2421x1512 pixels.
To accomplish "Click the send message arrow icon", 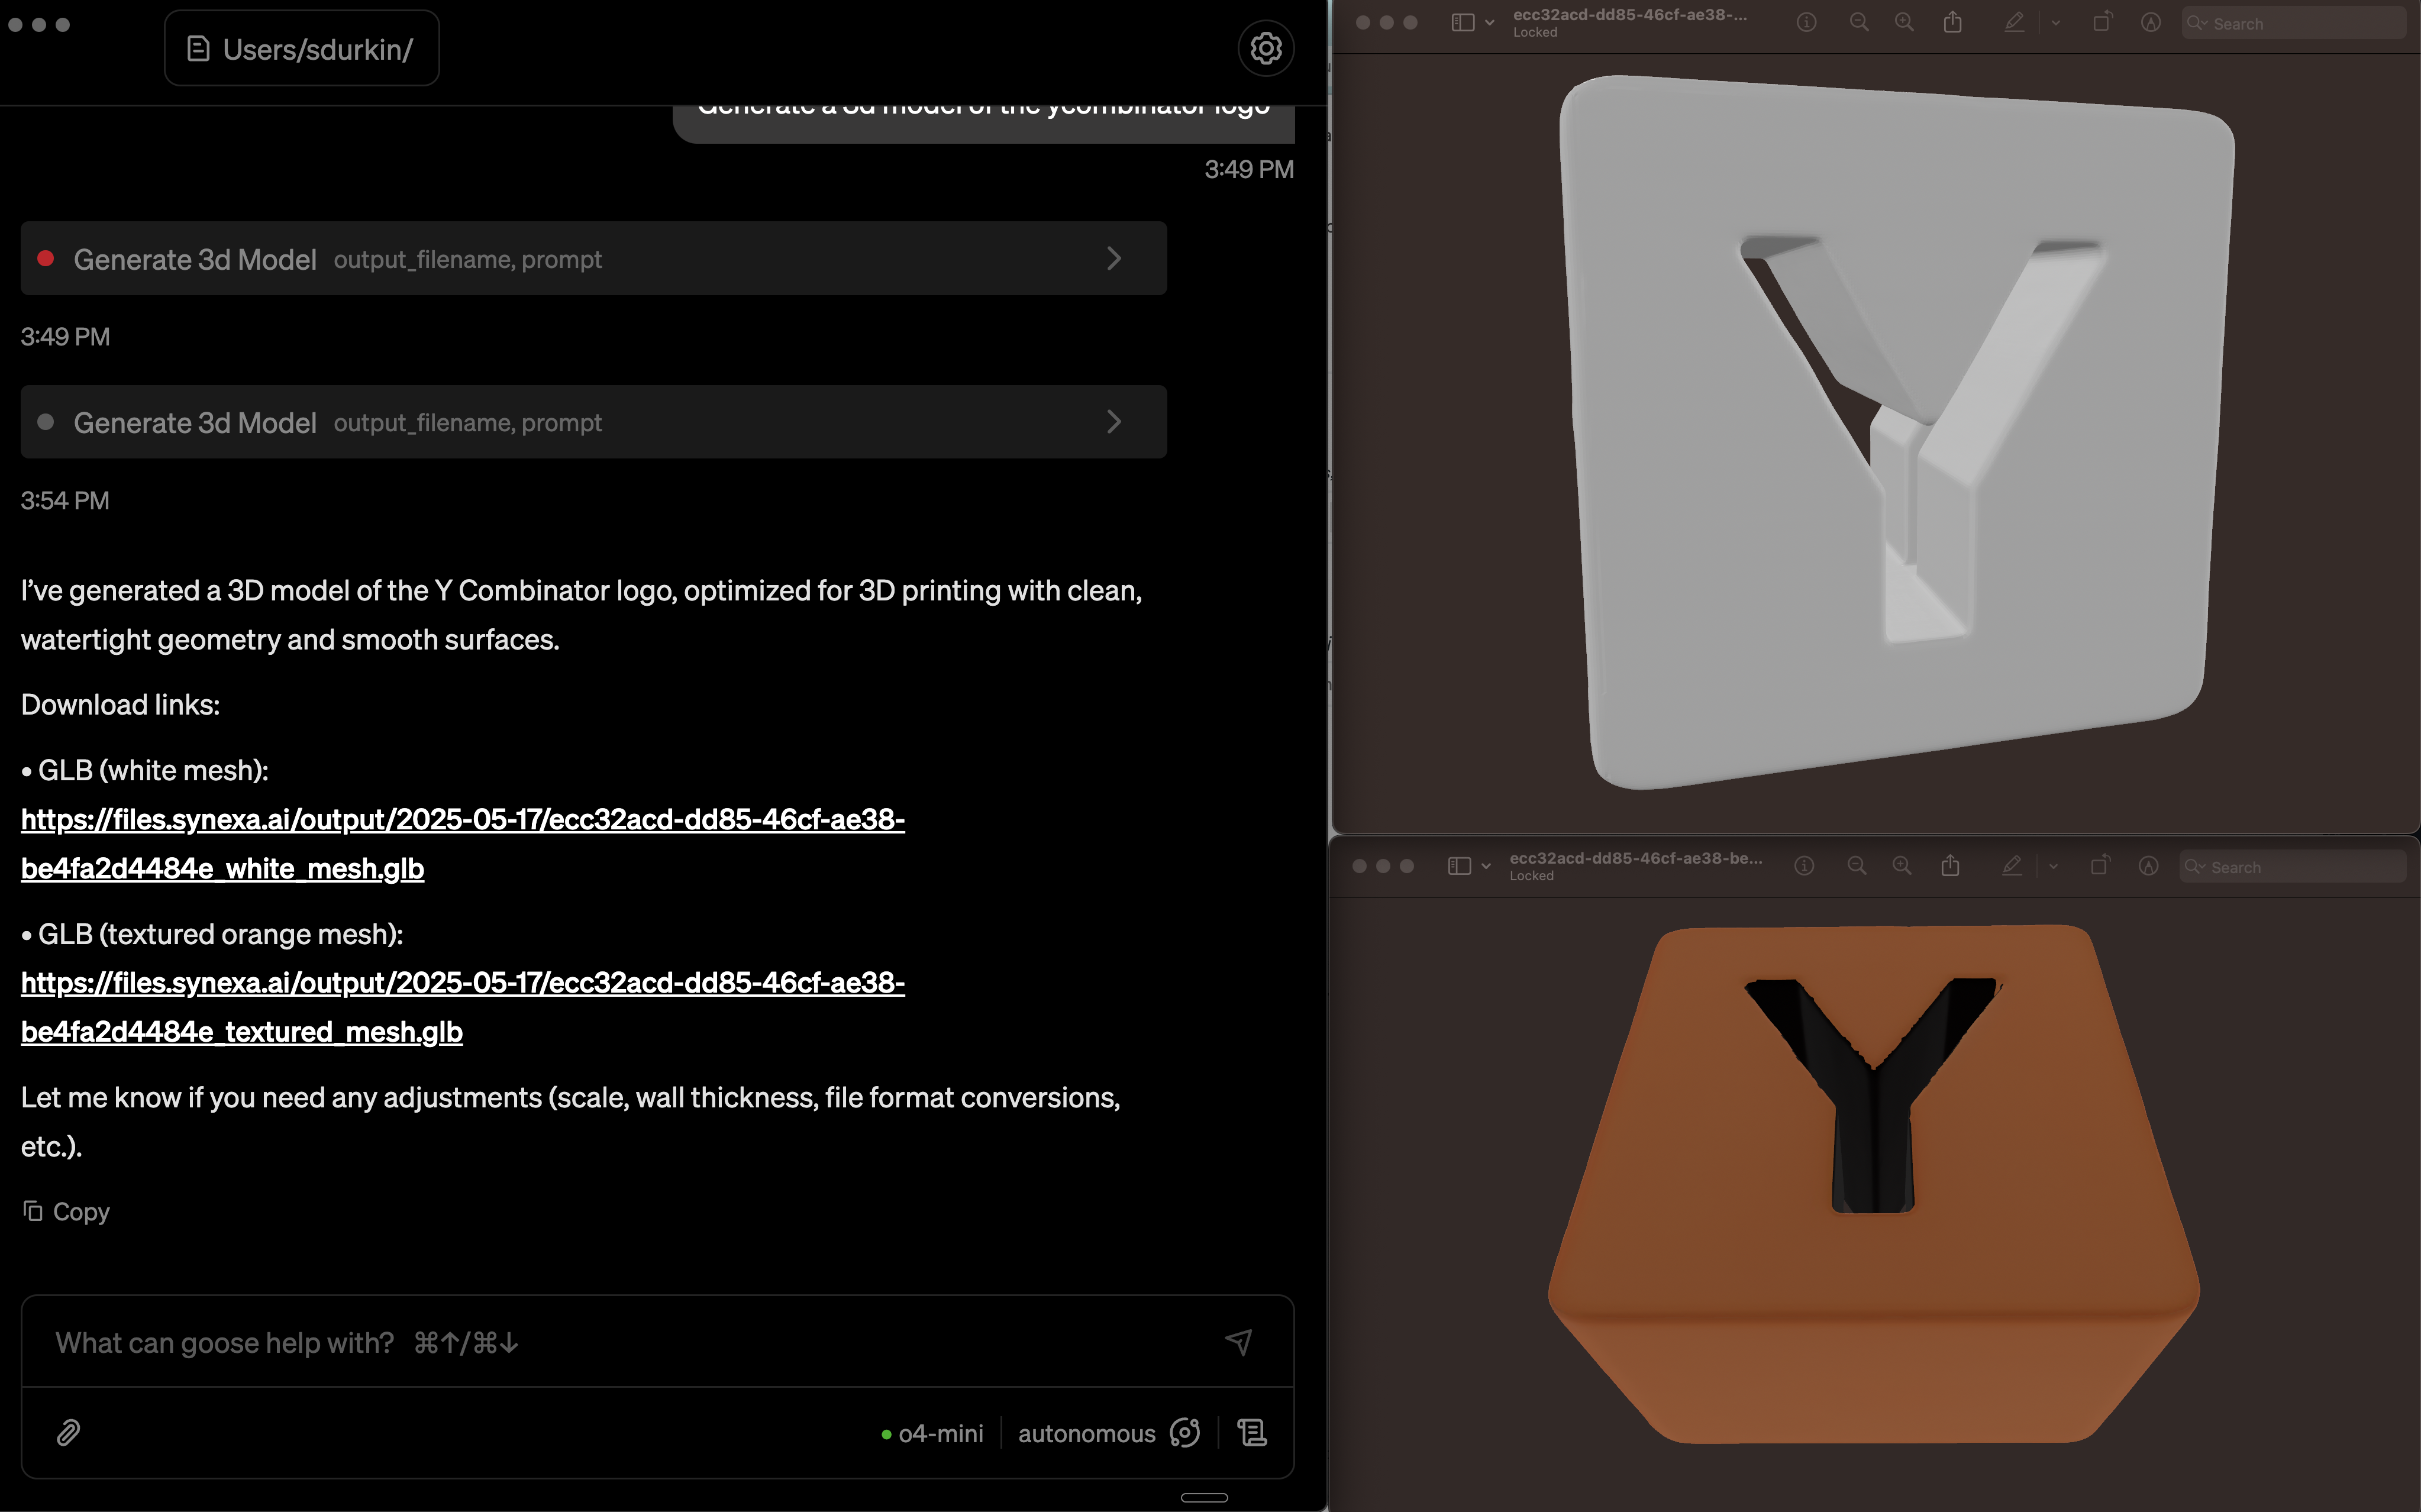I will click(x=1238, y=1341).
